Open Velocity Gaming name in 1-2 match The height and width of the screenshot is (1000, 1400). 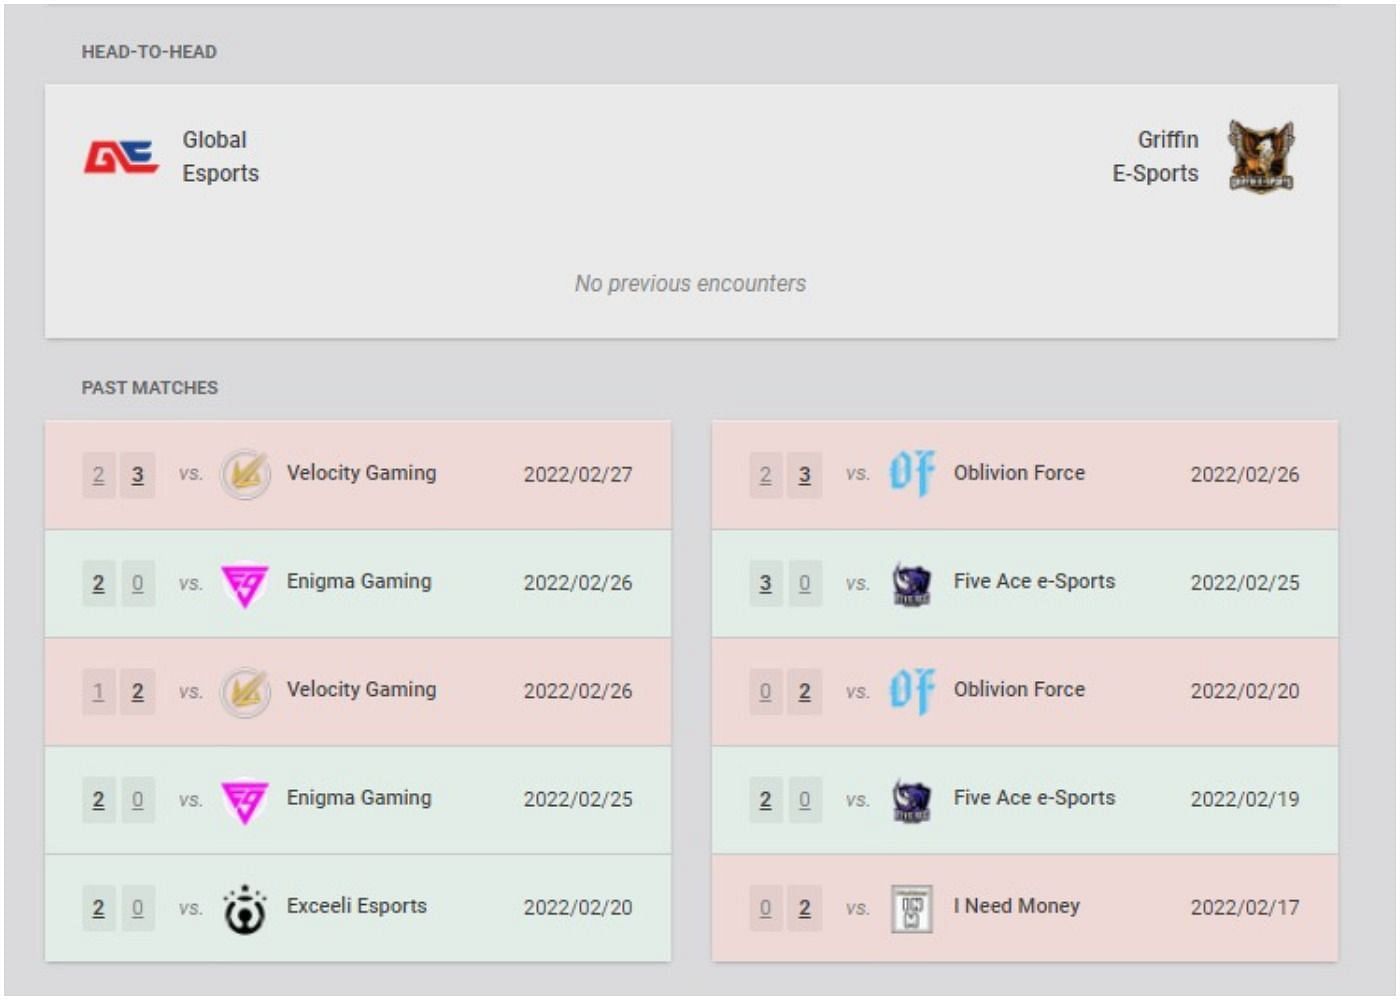click(361, 689)
